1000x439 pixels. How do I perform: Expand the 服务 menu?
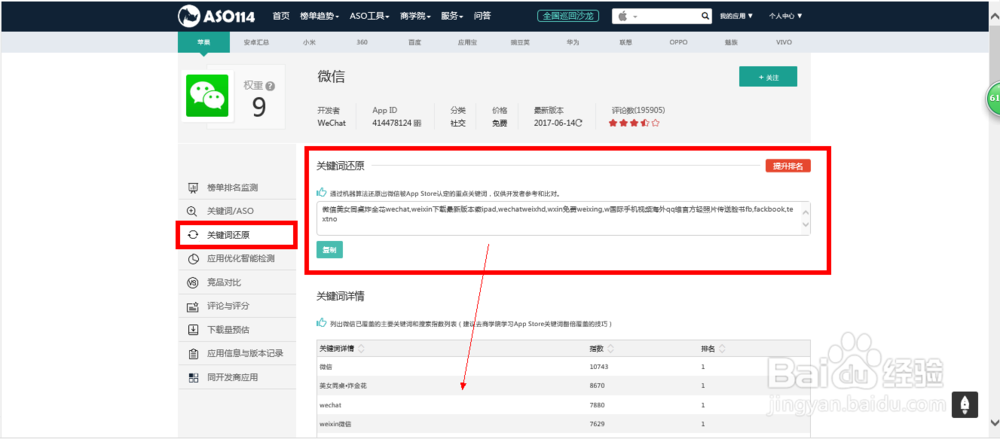tap(452, 16)
